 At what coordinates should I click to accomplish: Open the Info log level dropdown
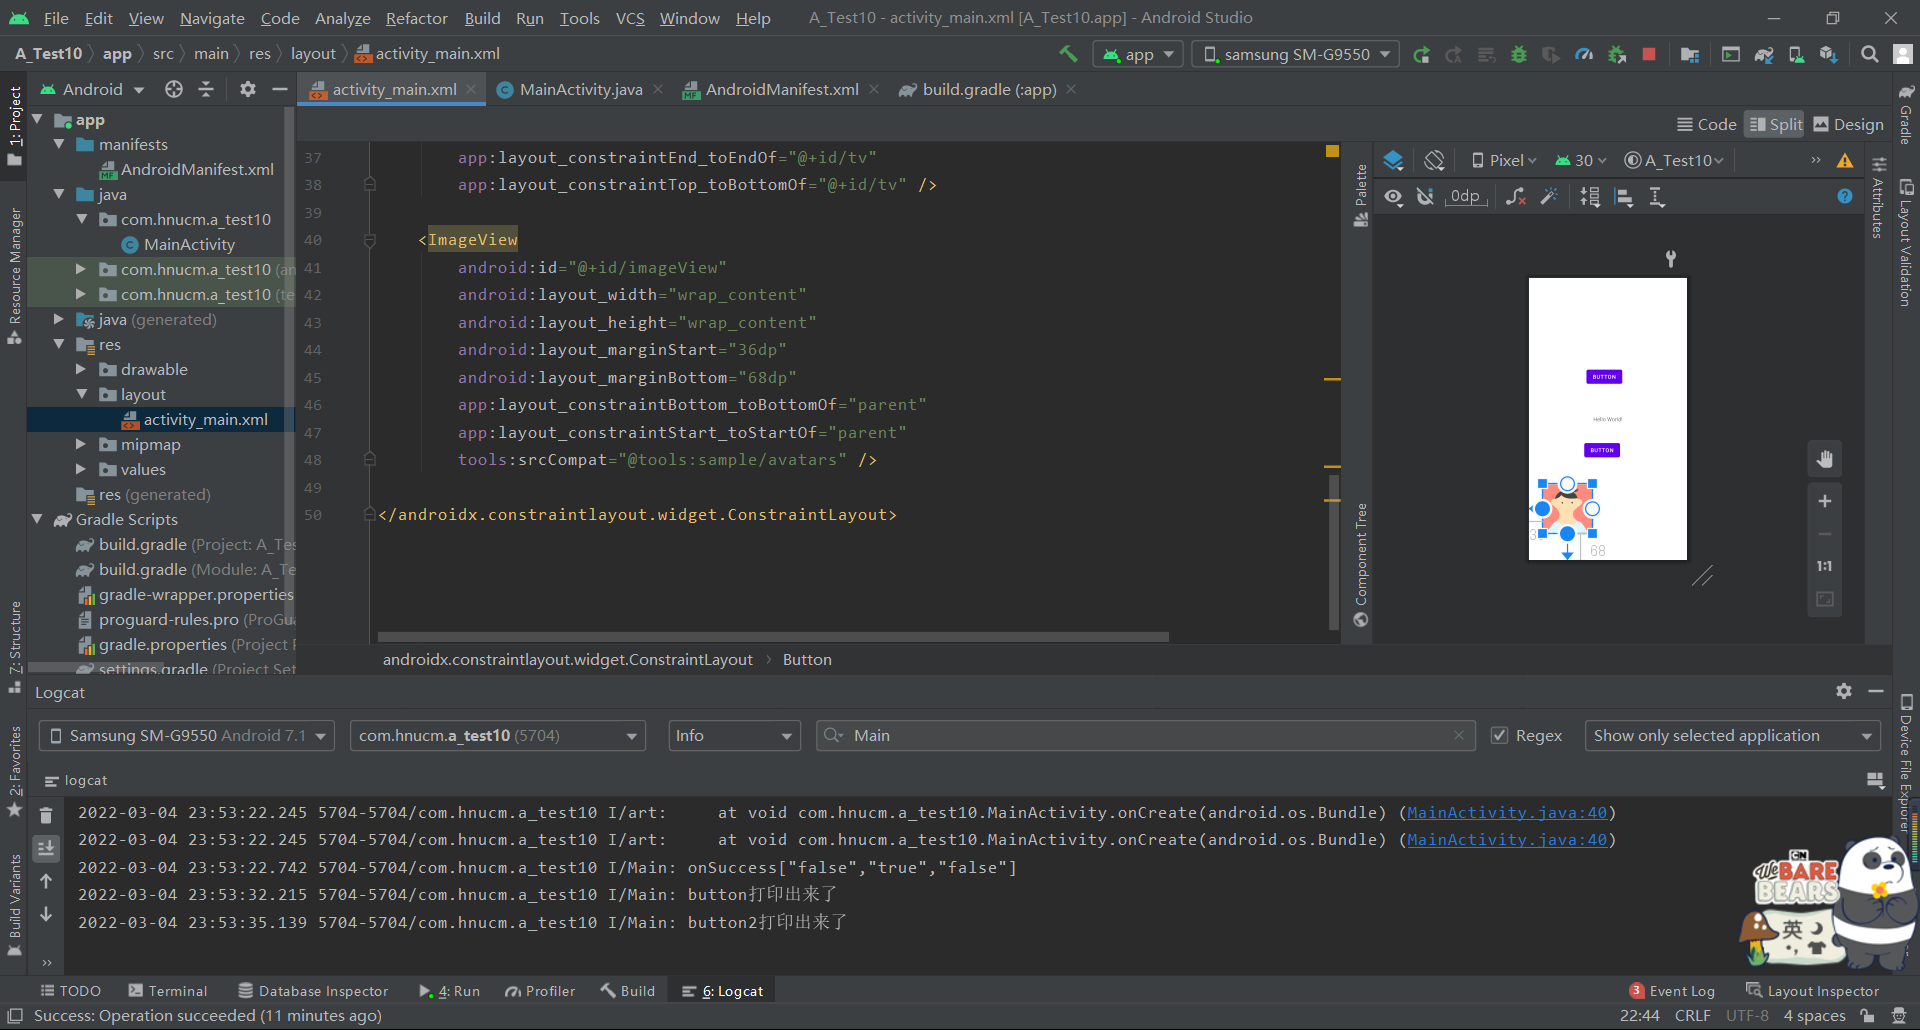click(734, 735)
